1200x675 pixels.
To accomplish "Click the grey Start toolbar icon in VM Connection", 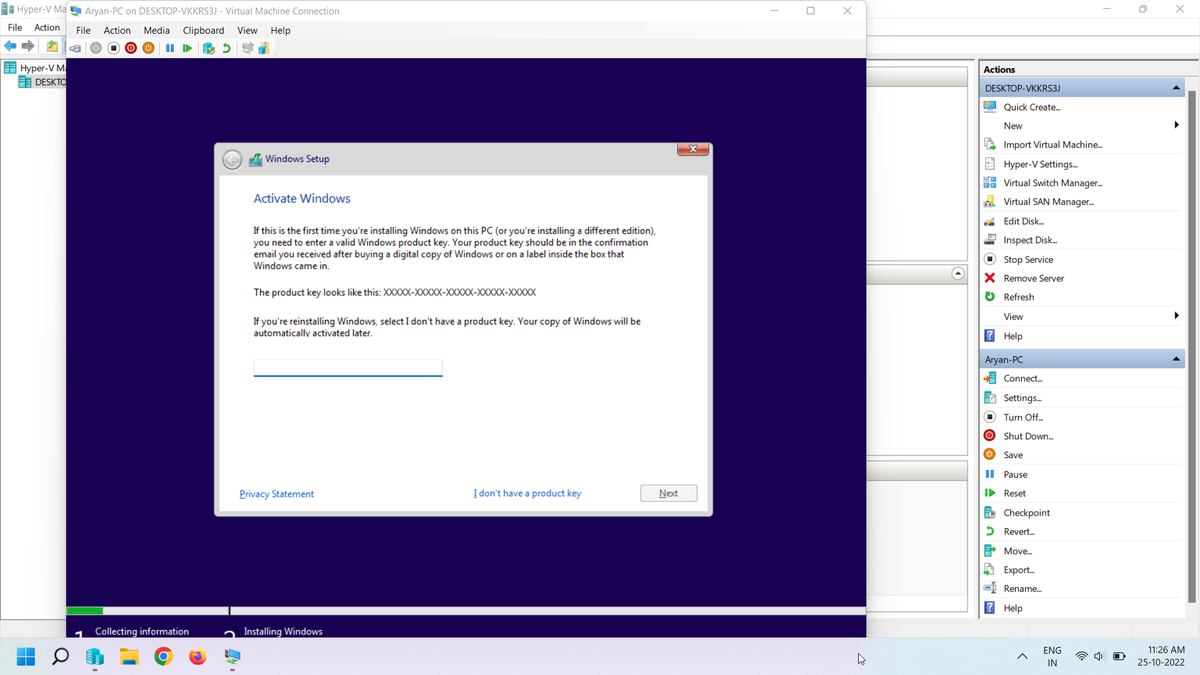I will tap(96, 48).
